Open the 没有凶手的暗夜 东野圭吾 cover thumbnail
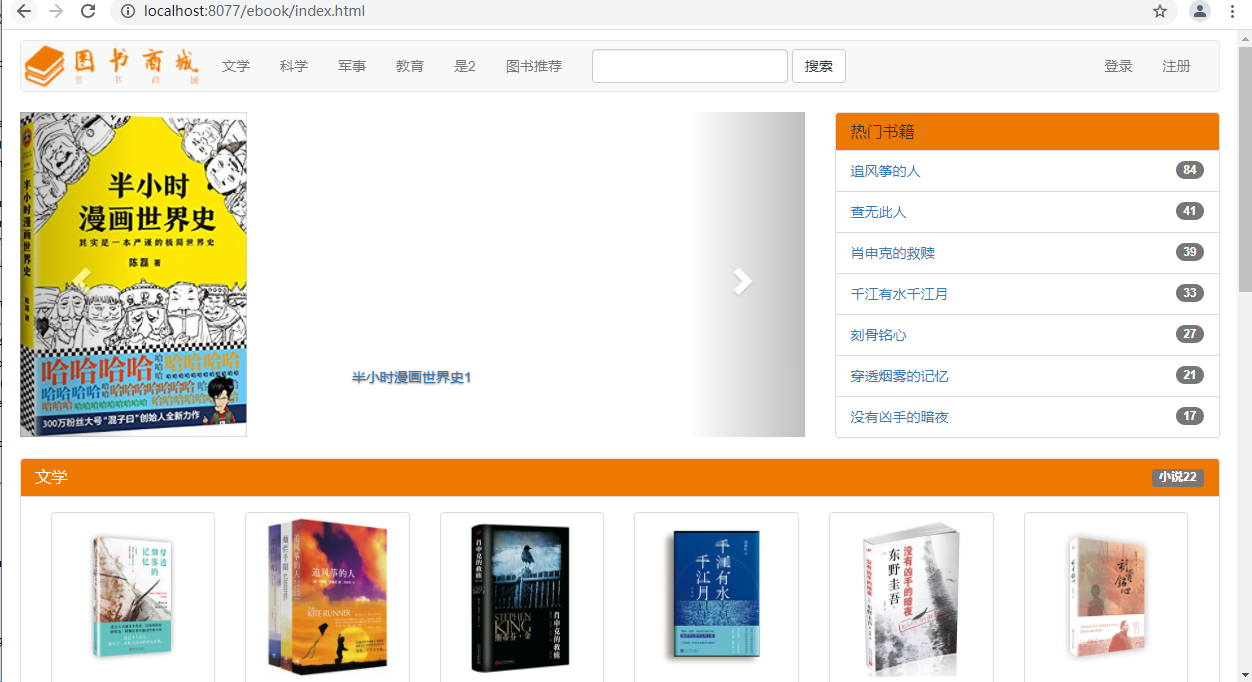Viewport: 1252px width, 682px height. (911, 597)
